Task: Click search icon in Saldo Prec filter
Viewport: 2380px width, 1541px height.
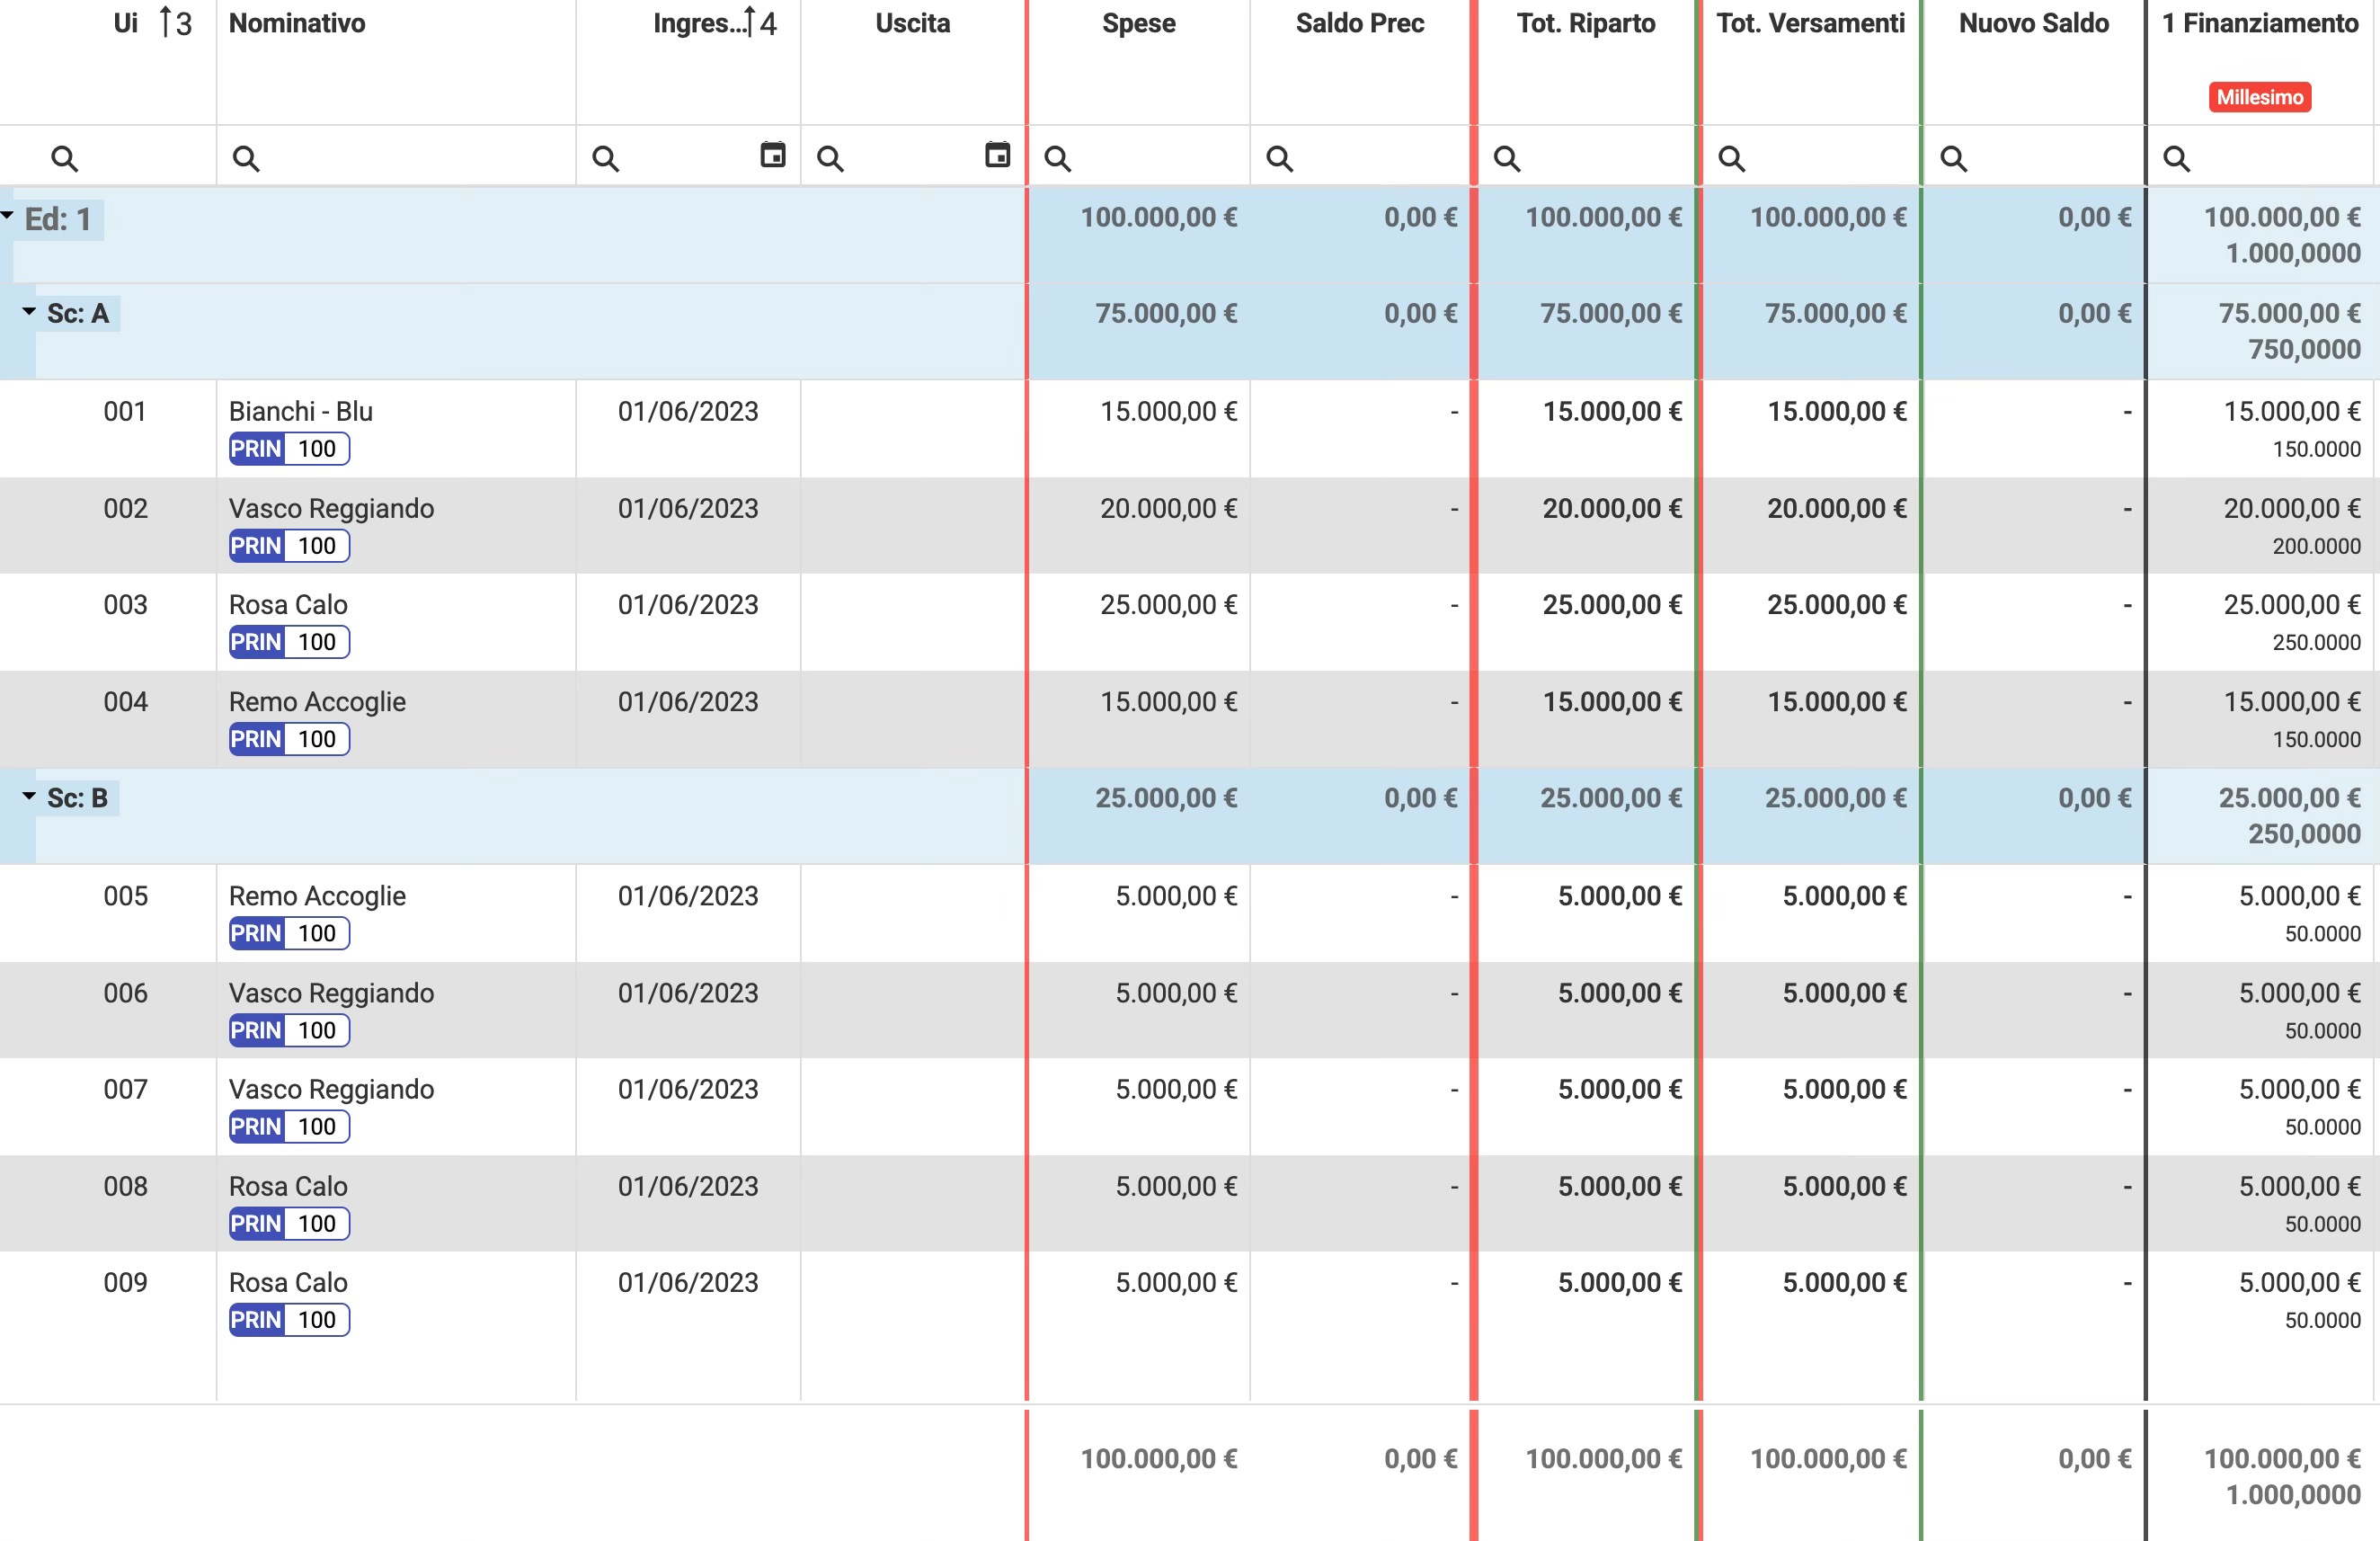Action: [x=1279, y=158]
